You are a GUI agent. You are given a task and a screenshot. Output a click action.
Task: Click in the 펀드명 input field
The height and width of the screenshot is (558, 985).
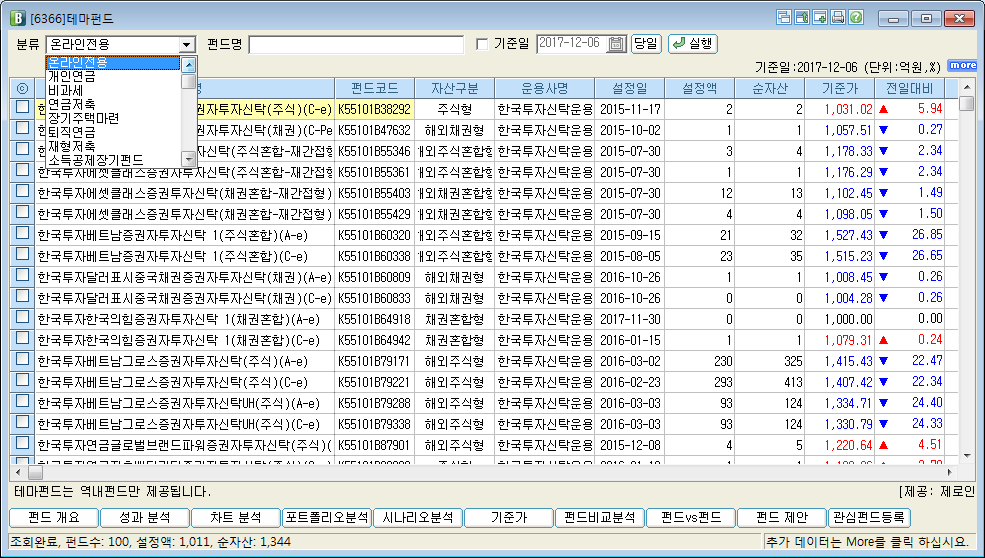coord(356,45)
